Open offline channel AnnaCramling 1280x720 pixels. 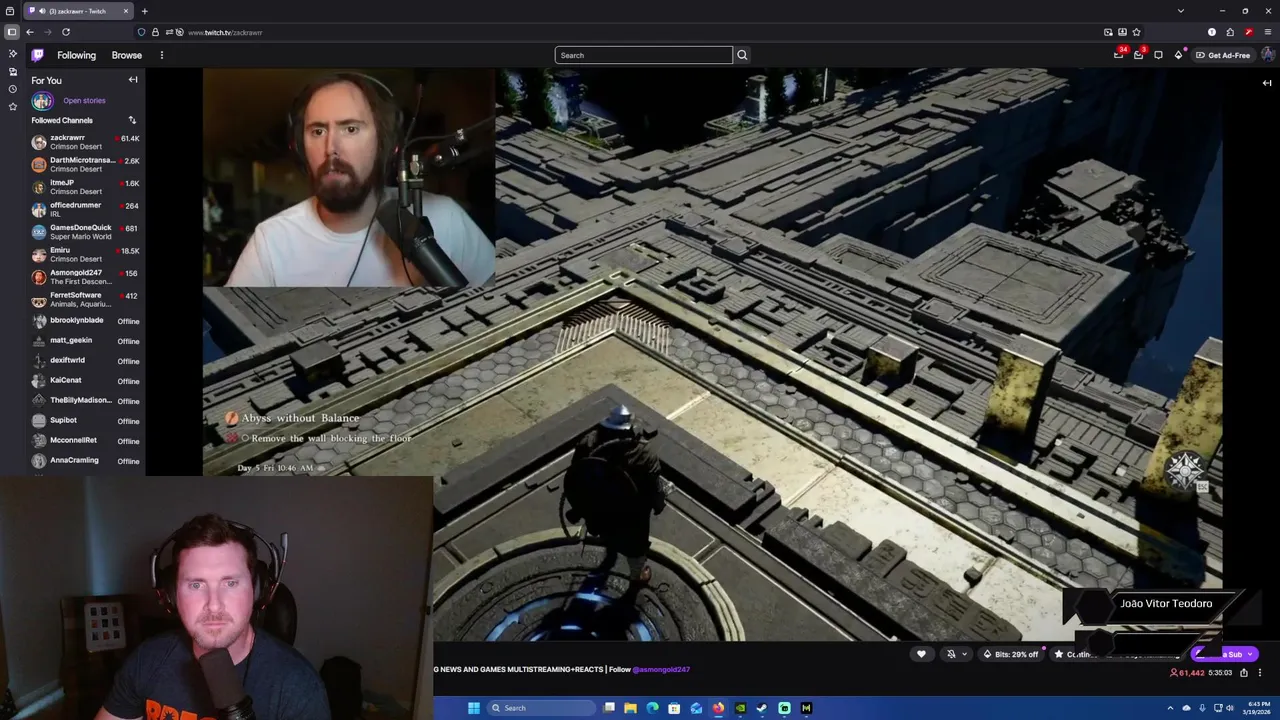[x=85, y=461]
